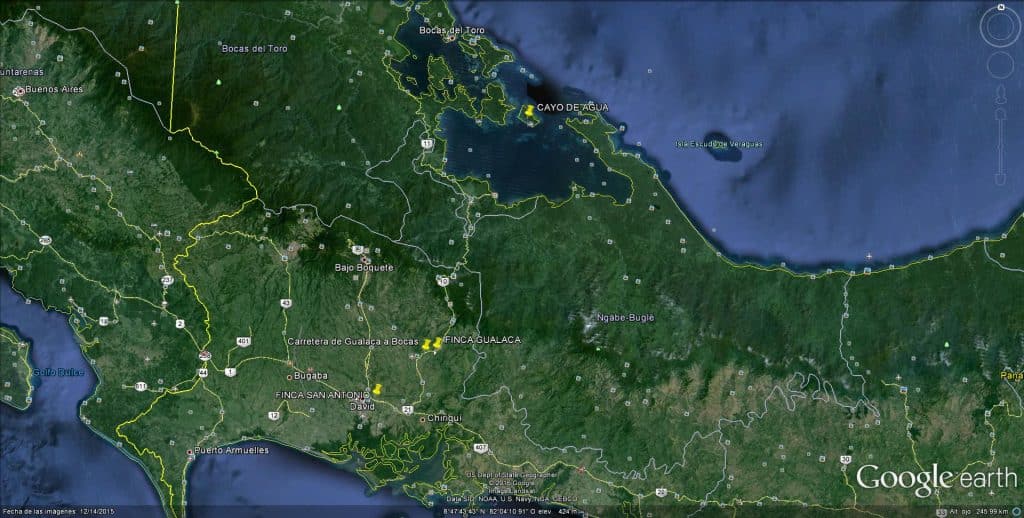Click the route 10 road shield
The image size is (1024, 518).
(x=444, y=281)
